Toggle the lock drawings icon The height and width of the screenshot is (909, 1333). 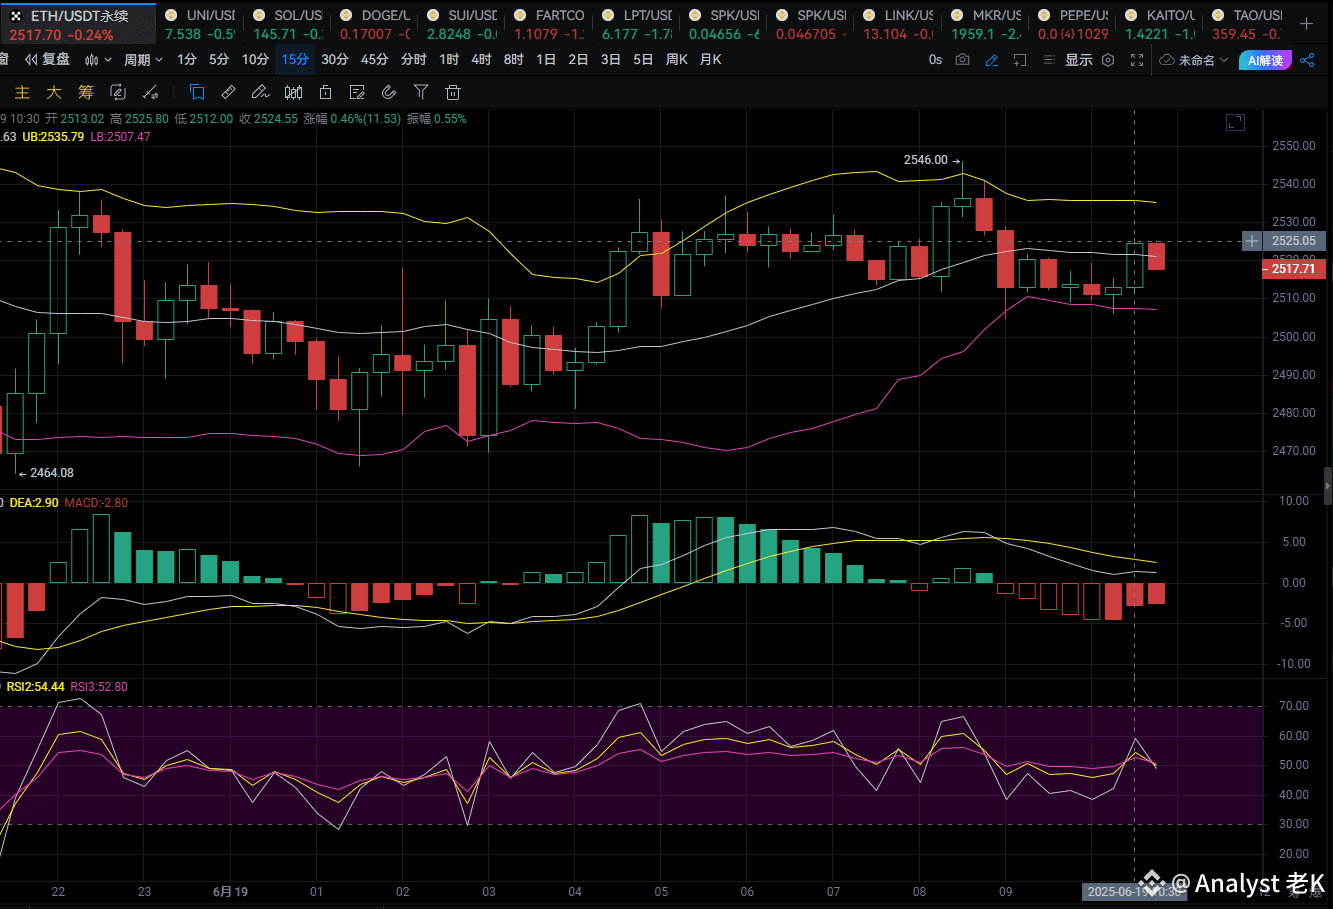point(325,93)
